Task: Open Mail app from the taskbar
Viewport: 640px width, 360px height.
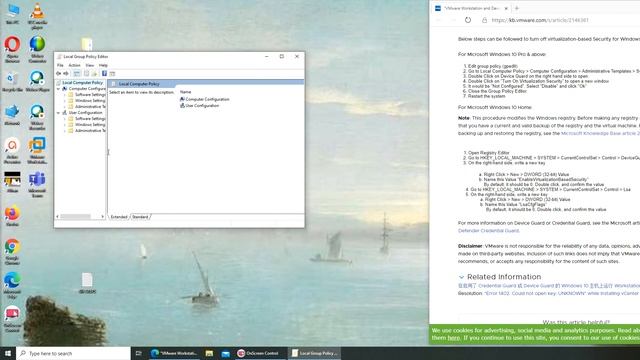Action: [x=225, y=353]
